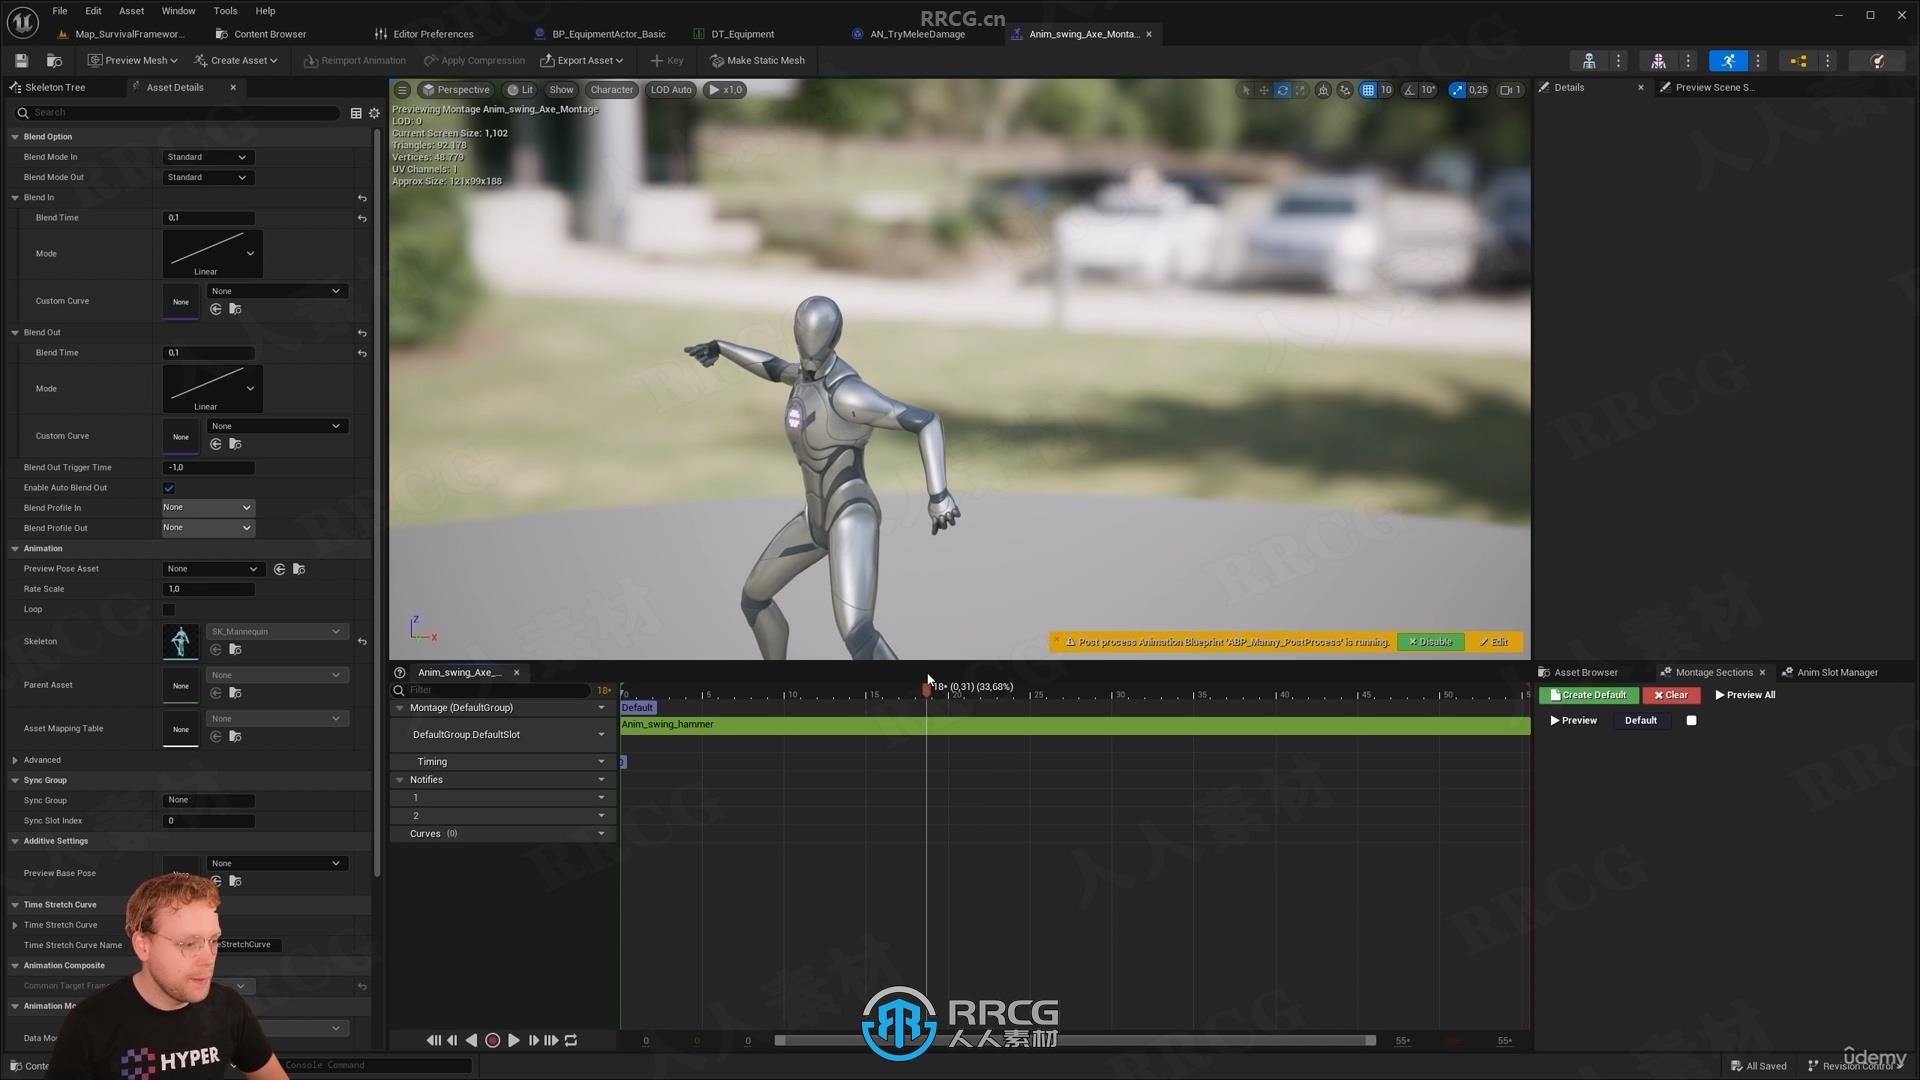Viewport: 1920px width, 1080px height.
Task: Toggle Enable Auto Blend Out checkbox
Action: pos(169,488)
